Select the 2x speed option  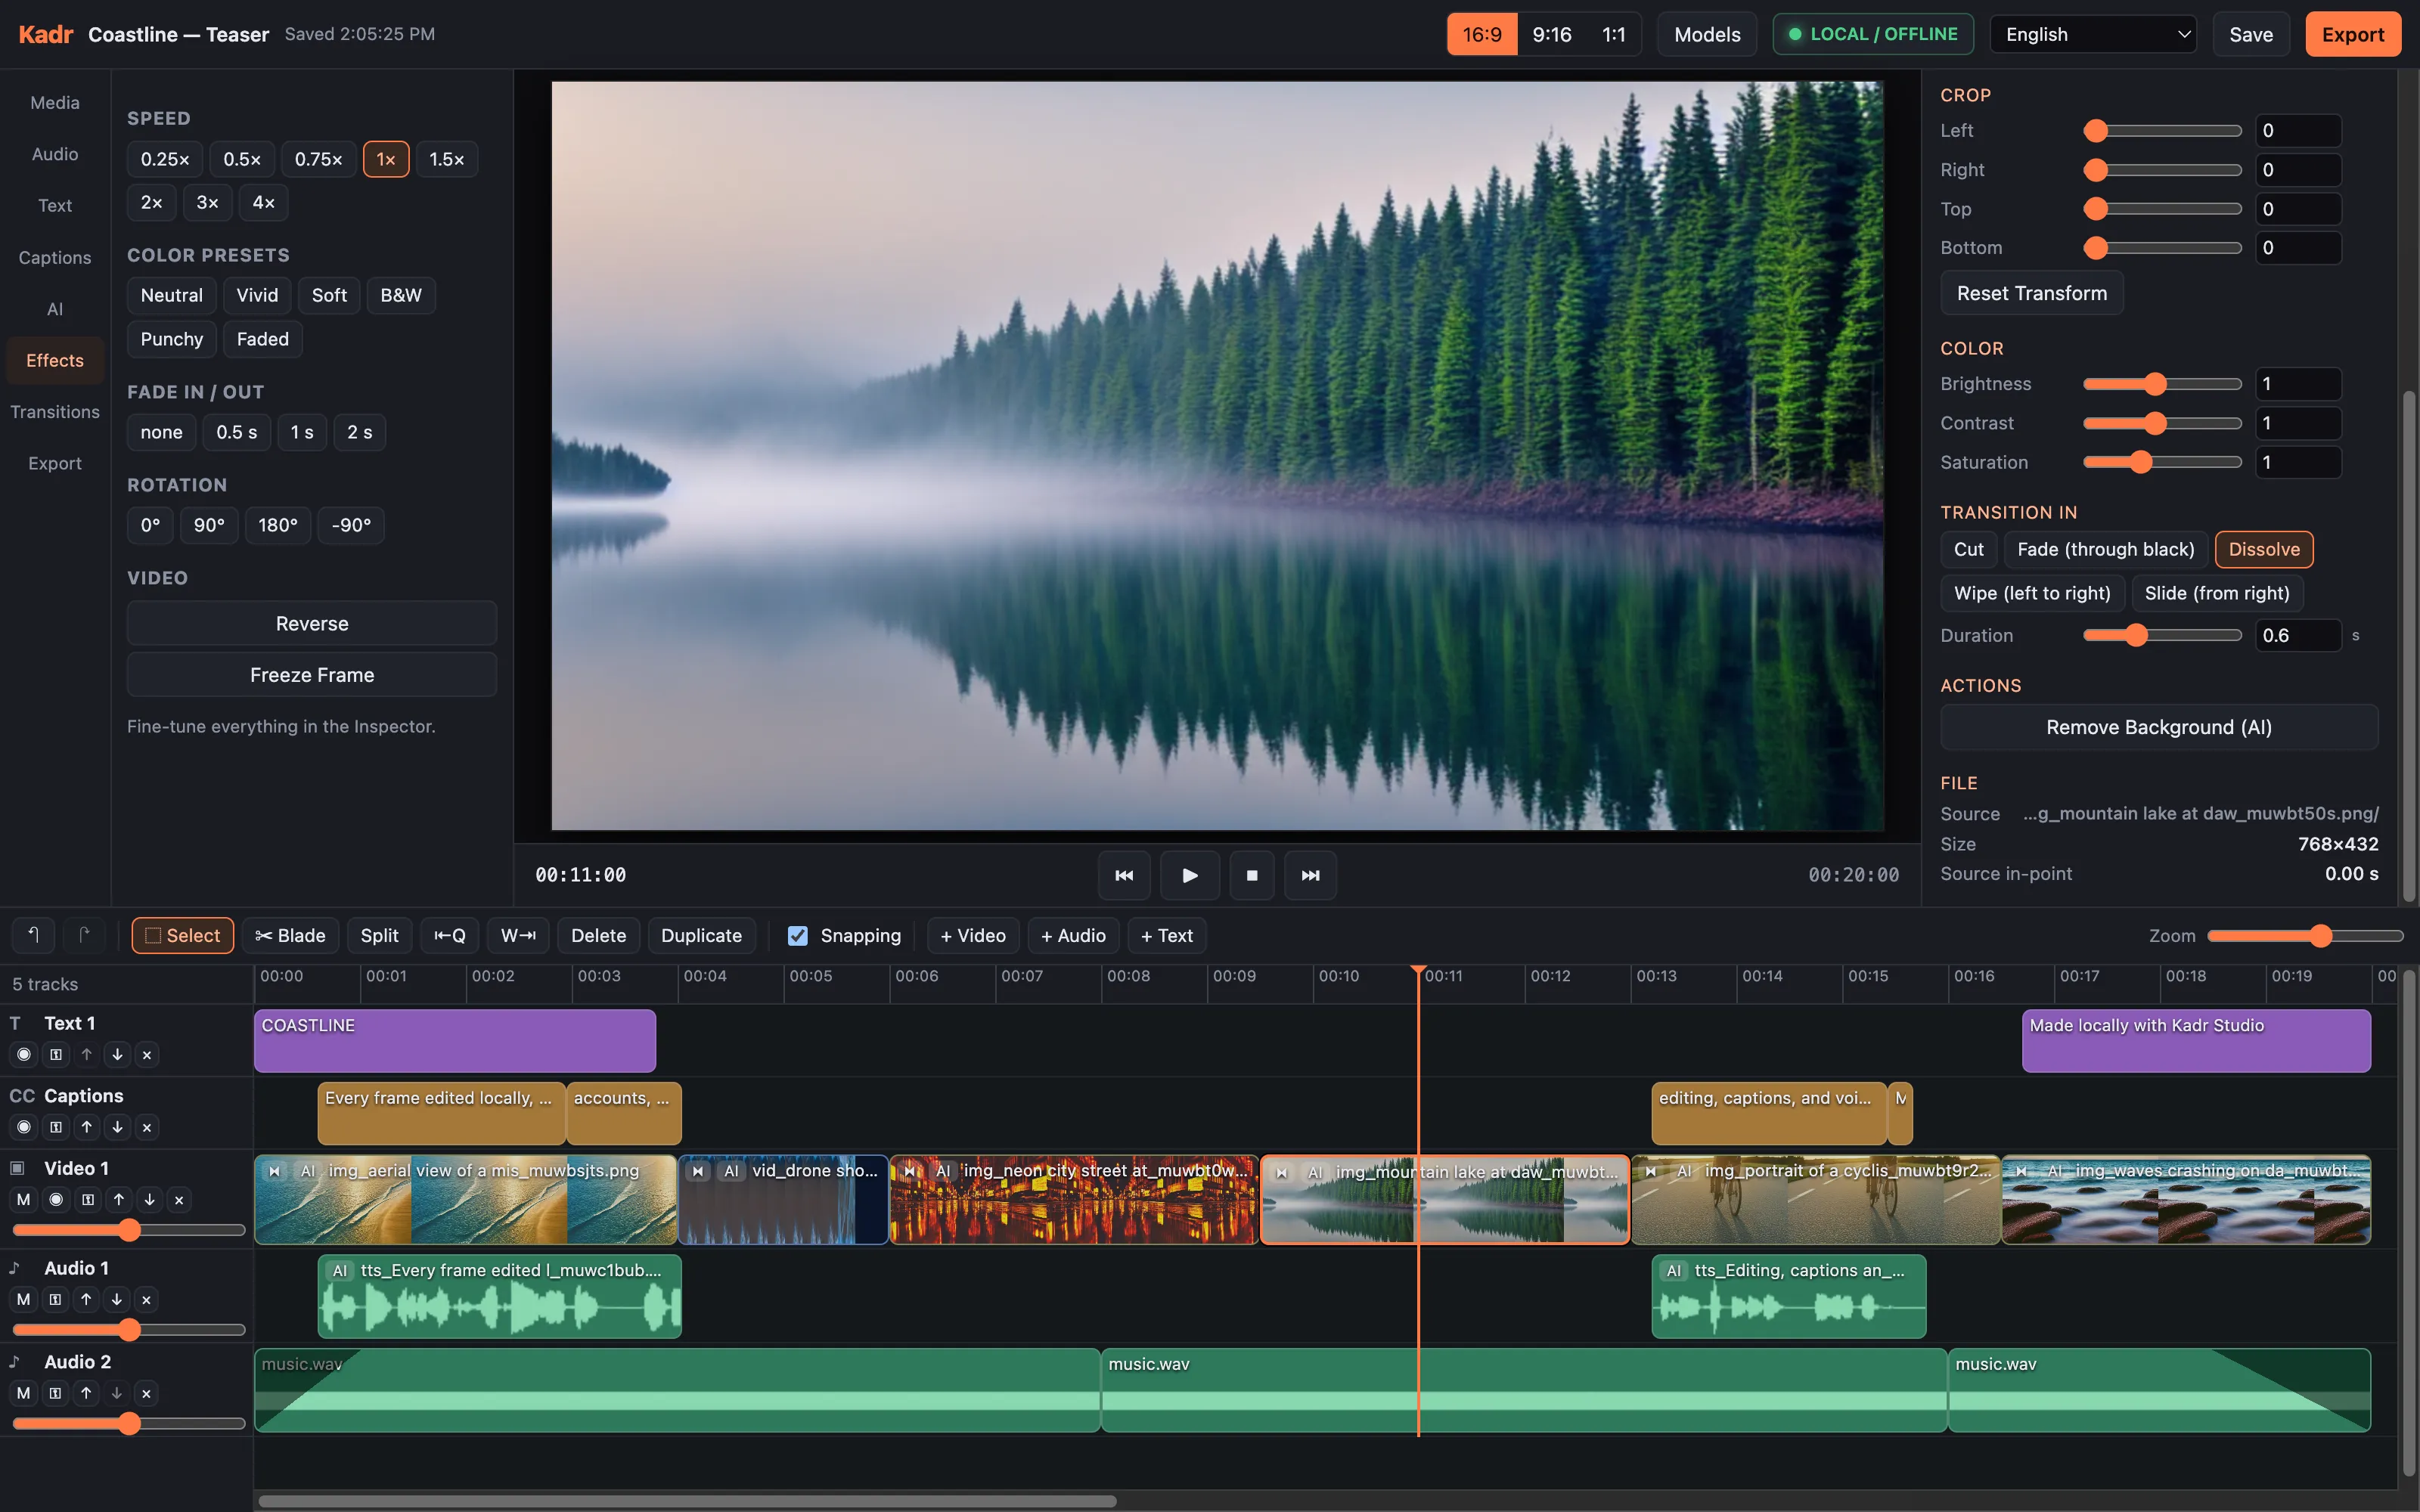[x=151, y=202]
